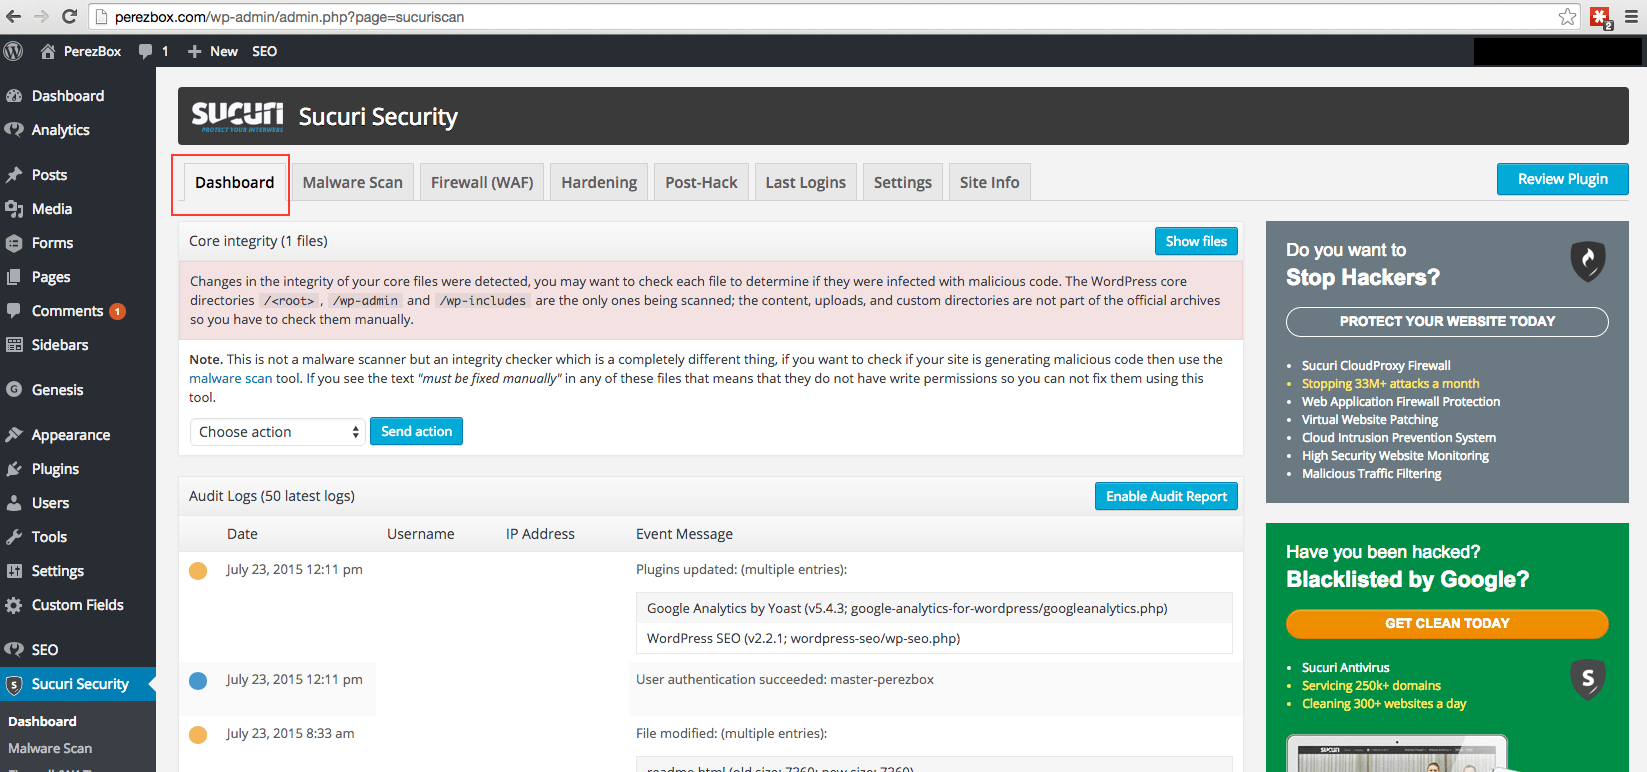The width and height of the screenshot is (1647, 772).
Task: Follow the malware scan link
Action: click(x=230, y=378)
